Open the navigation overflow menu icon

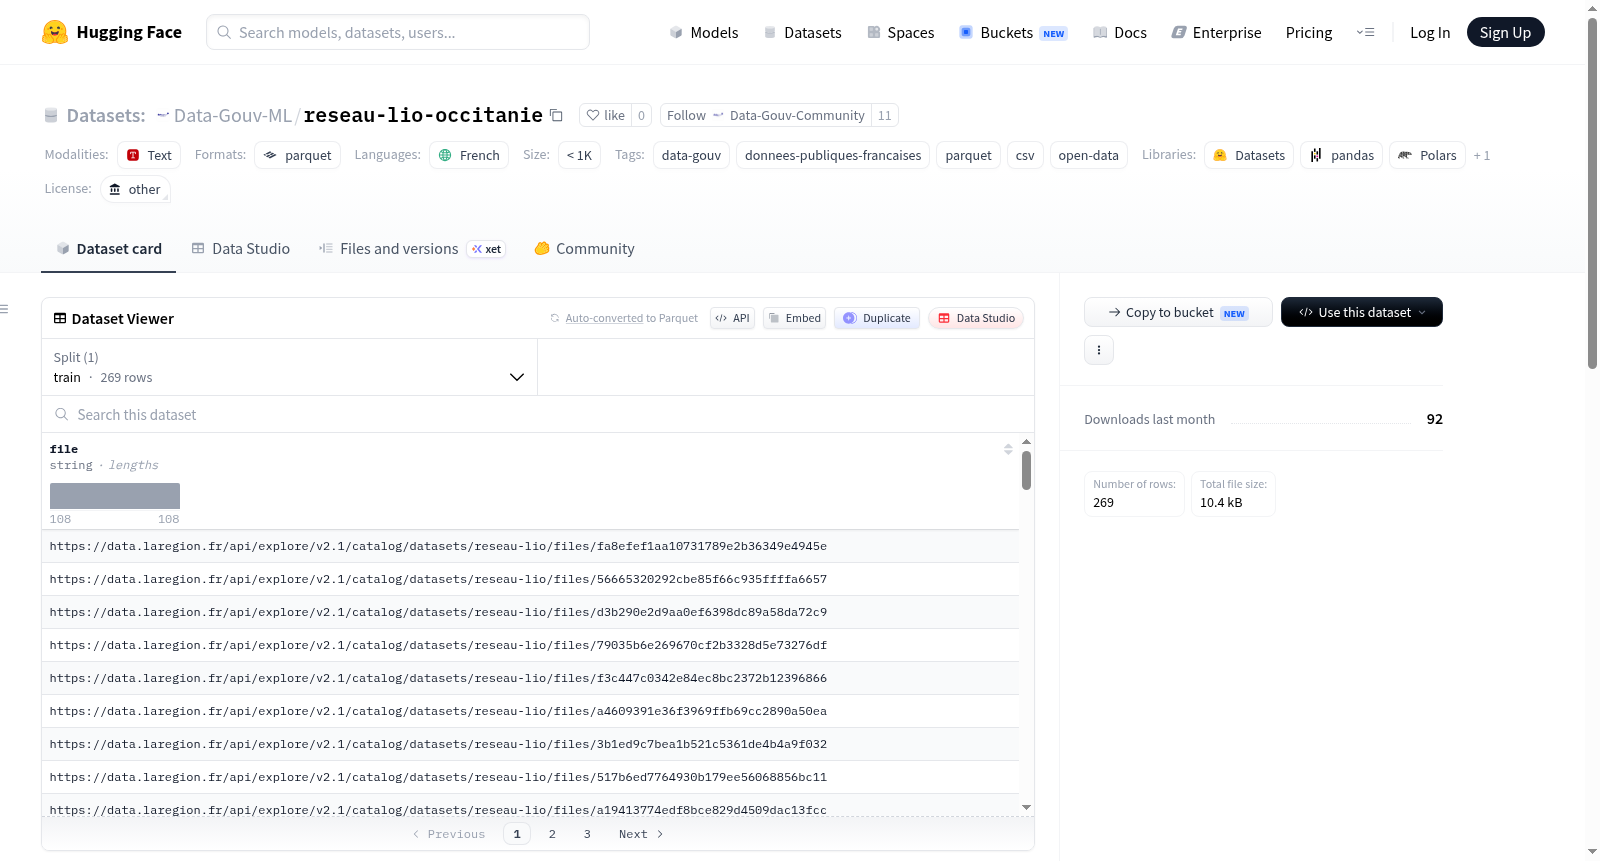(x=1365, y=32)
